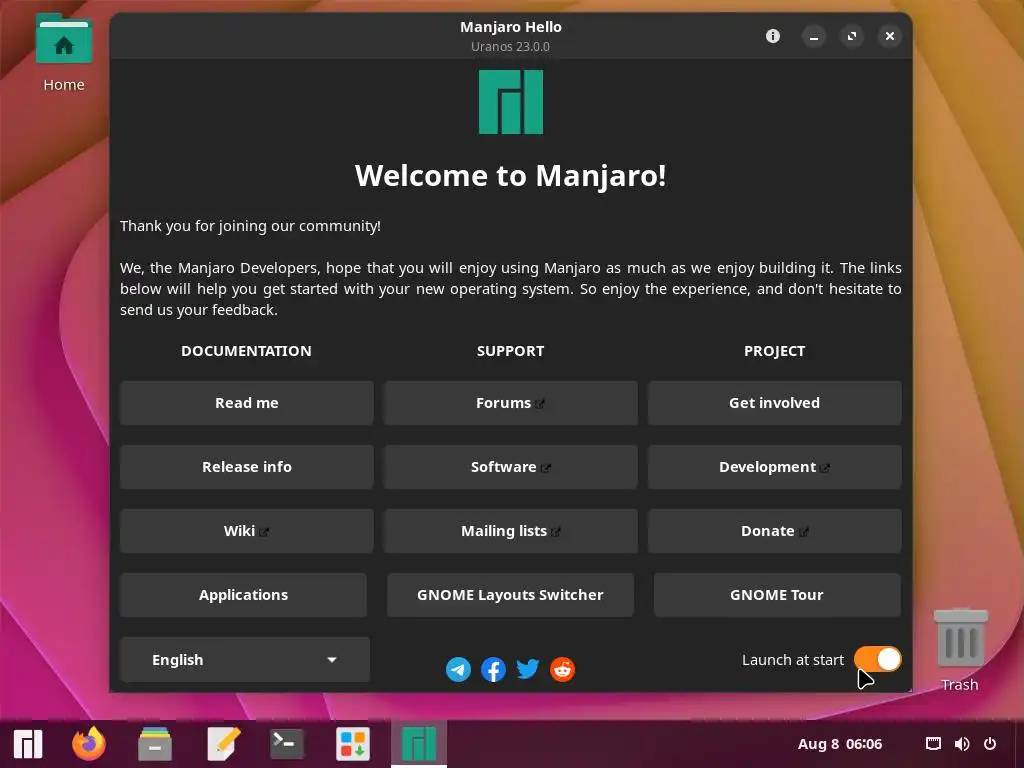Open the file manager from the taskbar
Viewport: 1024px width, 768px height.
pyautogui.click(x=155, y=744)
